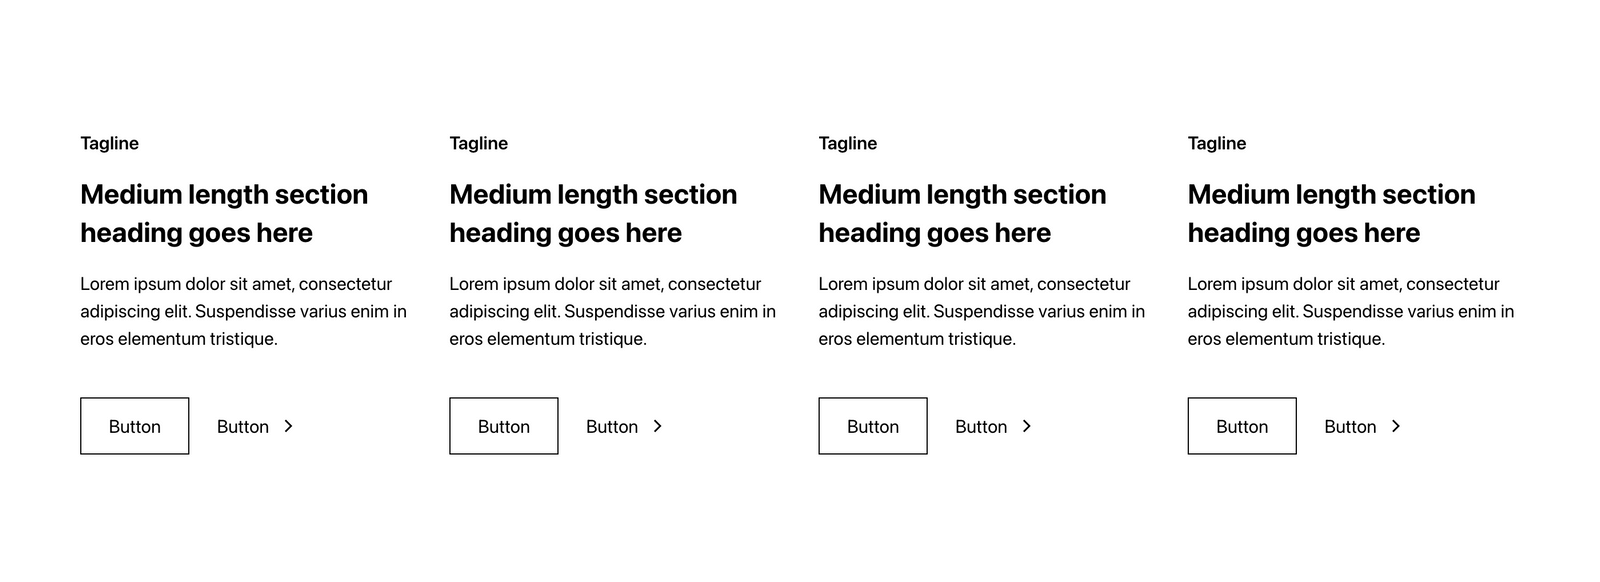Click the outlined Button in the second column
Image resolution: width=1600 pixels, height=582 pixels.
504,426
